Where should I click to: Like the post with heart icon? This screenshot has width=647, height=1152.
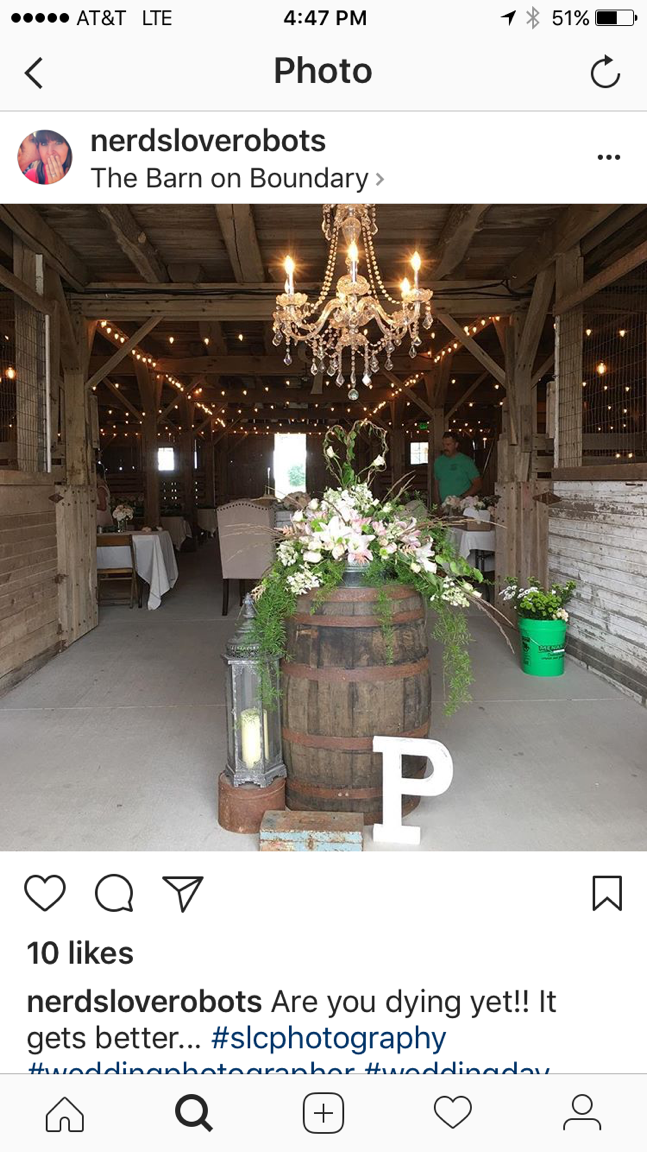(45, 893)
